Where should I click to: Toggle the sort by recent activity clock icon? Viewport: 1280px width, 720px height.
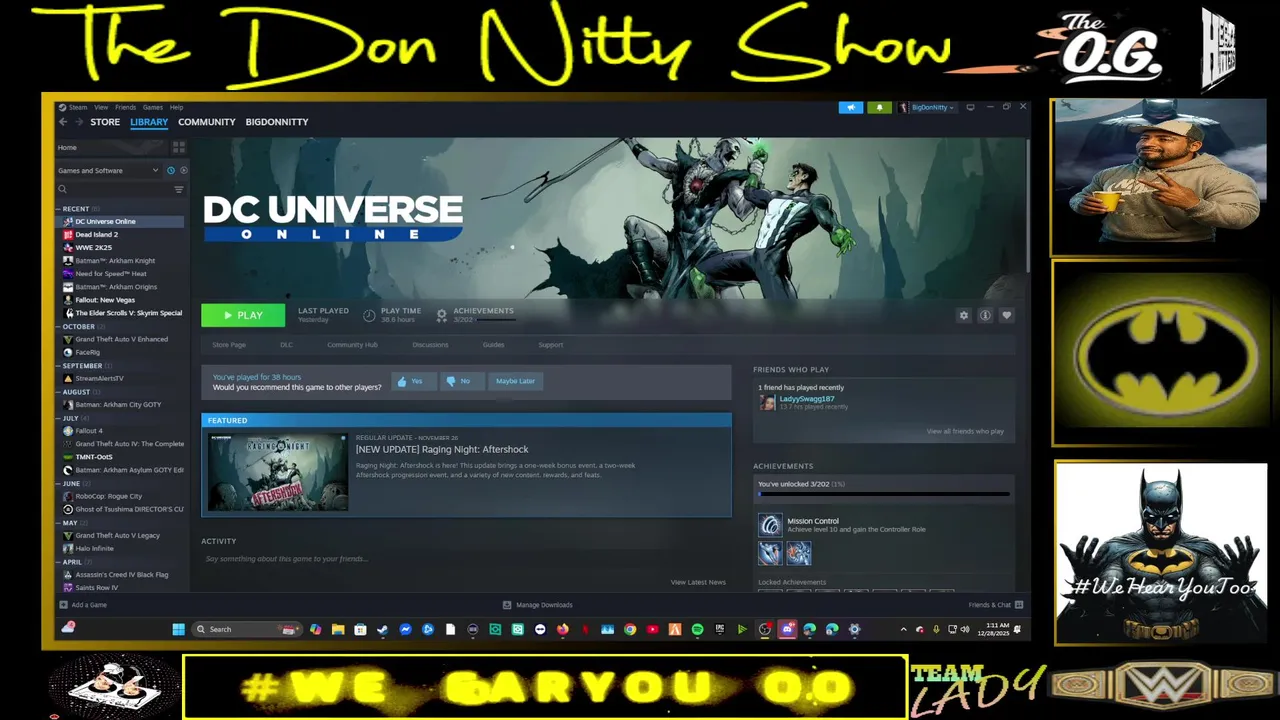[x=171, y=171]
